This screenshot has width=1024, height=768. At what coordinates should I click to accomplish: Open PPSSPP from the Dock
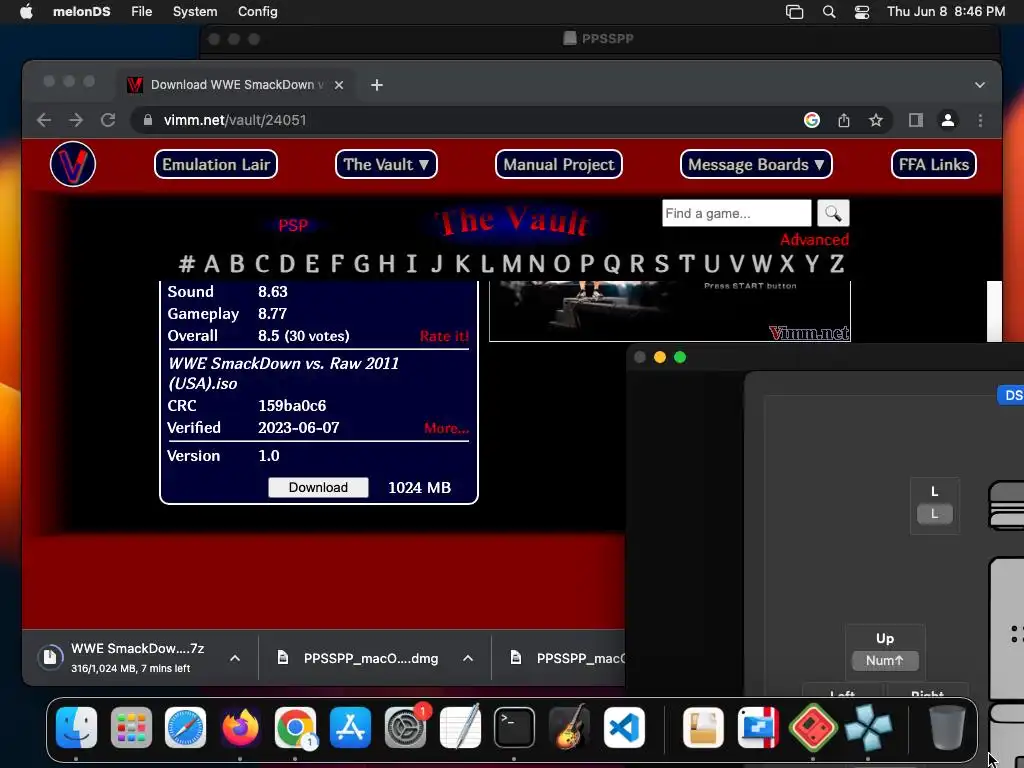click(868, 728)
